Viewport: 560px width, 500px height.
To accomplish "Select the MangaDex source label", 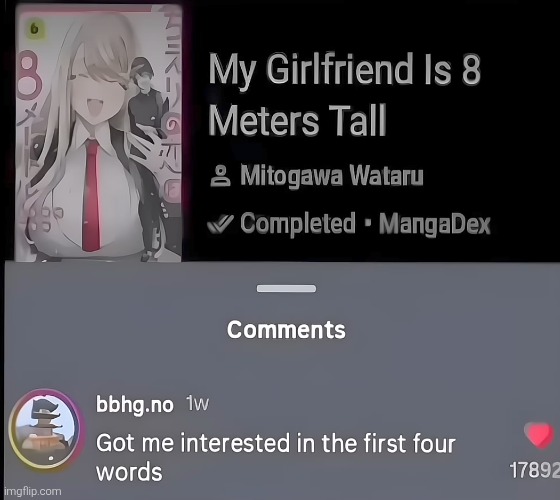I will point(435,224).
